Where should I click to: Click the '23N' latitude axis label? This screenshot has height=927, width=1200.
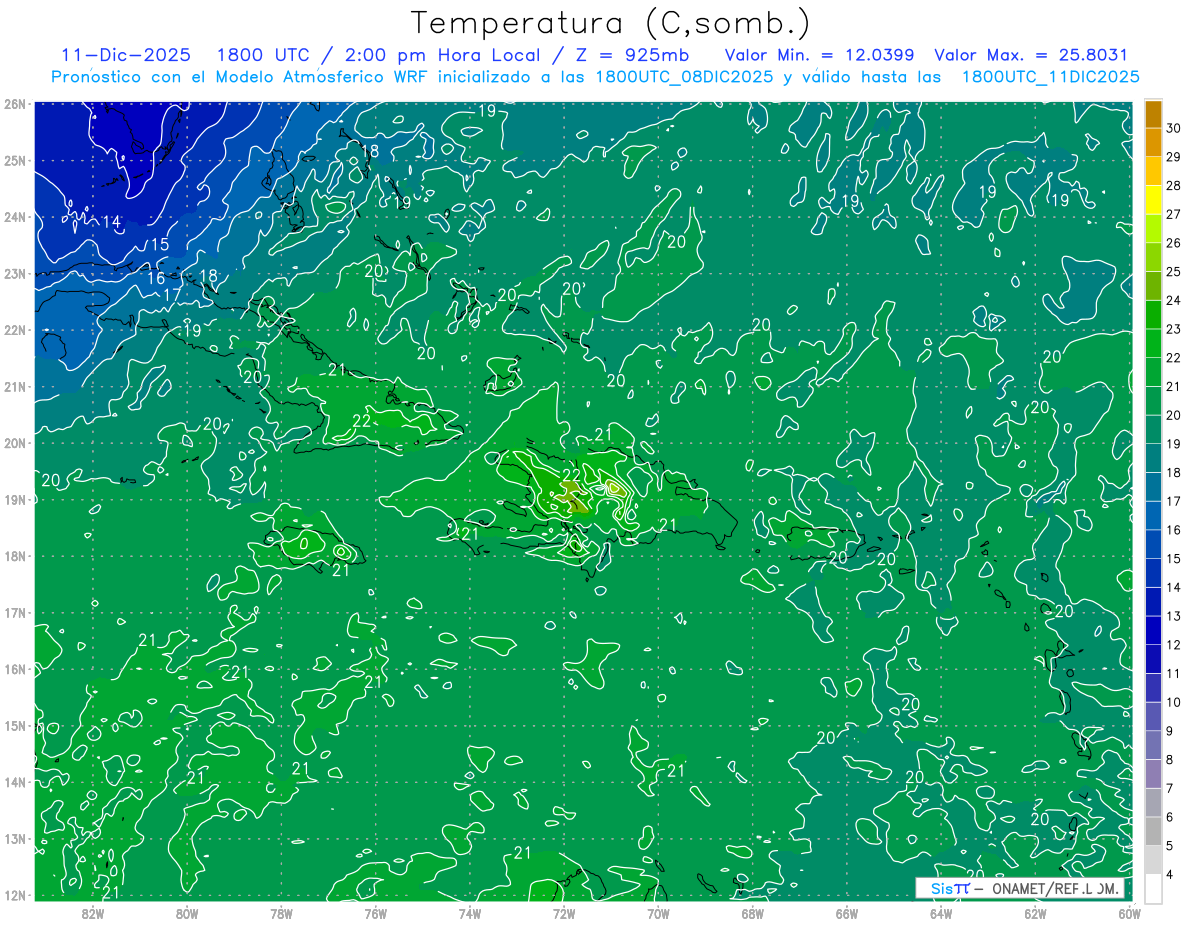(15, 273)
